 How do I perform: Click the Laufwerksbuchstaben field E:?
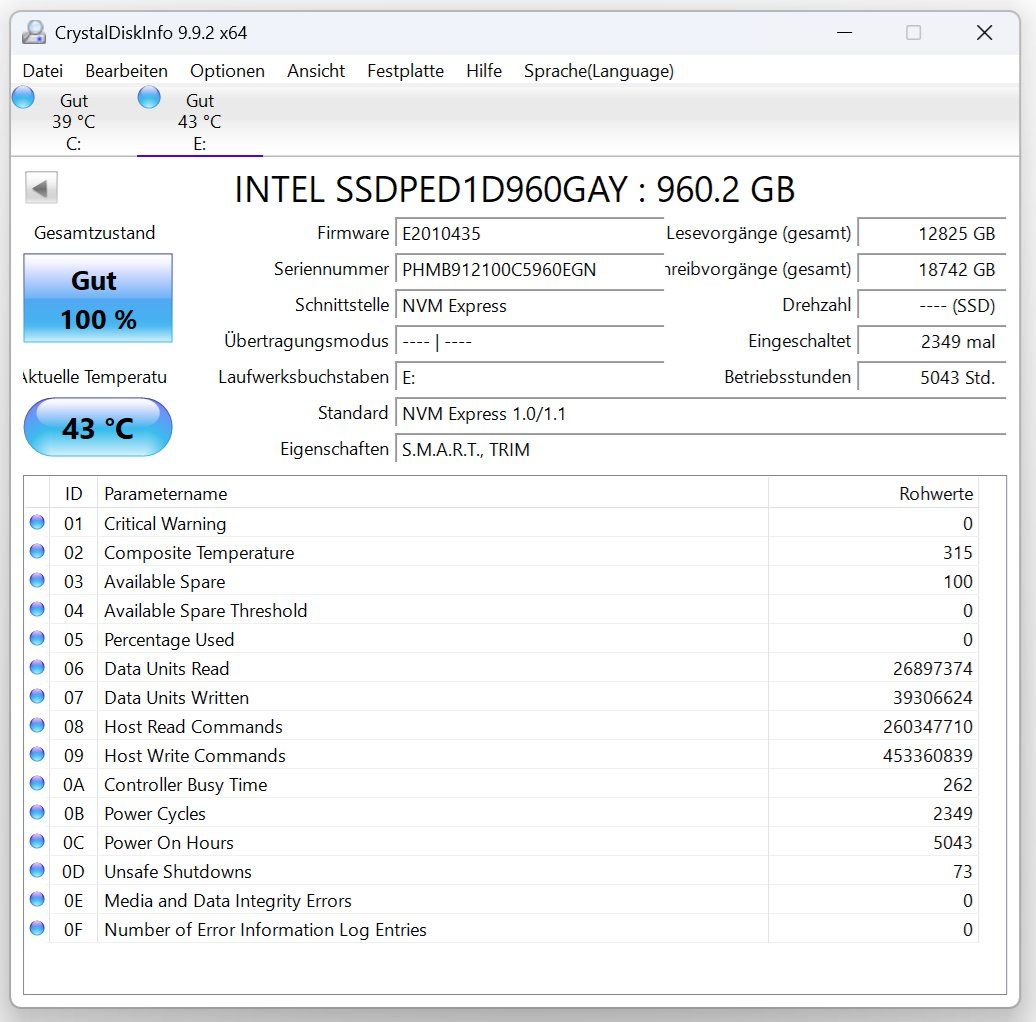[530, 377]
